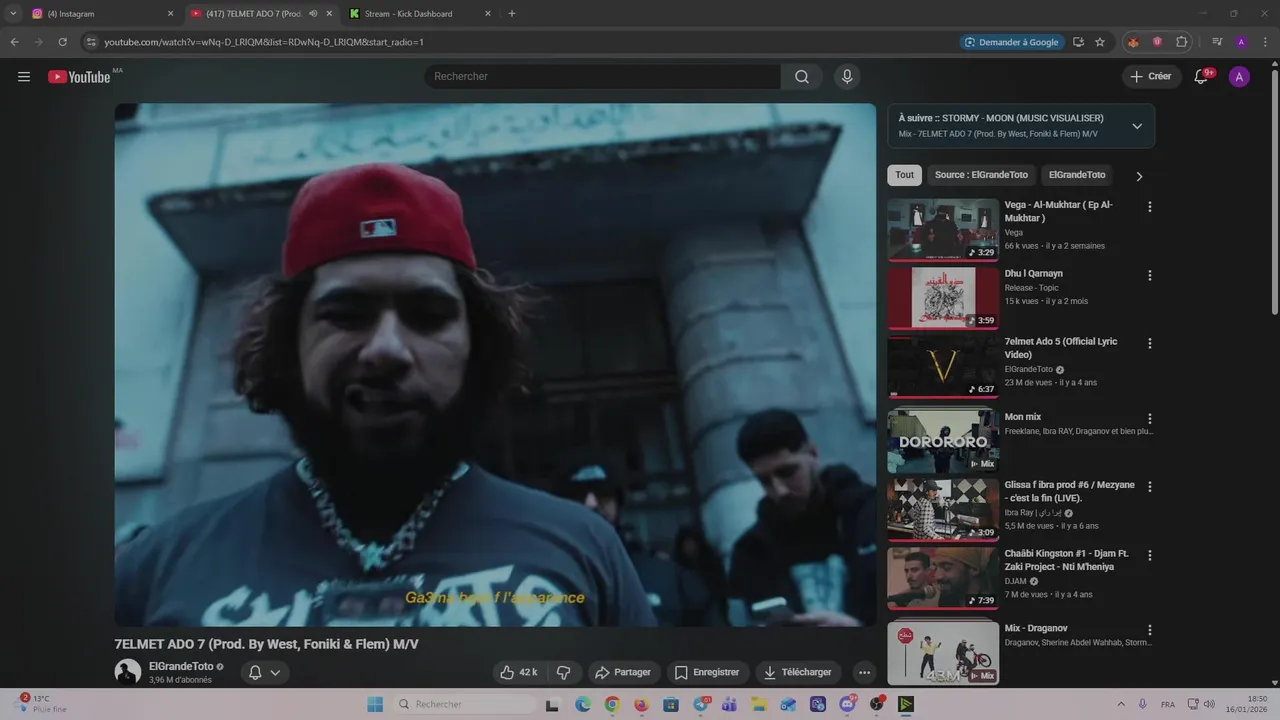Install app icon in address bar

pyautogui.click(x=1078, y=42)
